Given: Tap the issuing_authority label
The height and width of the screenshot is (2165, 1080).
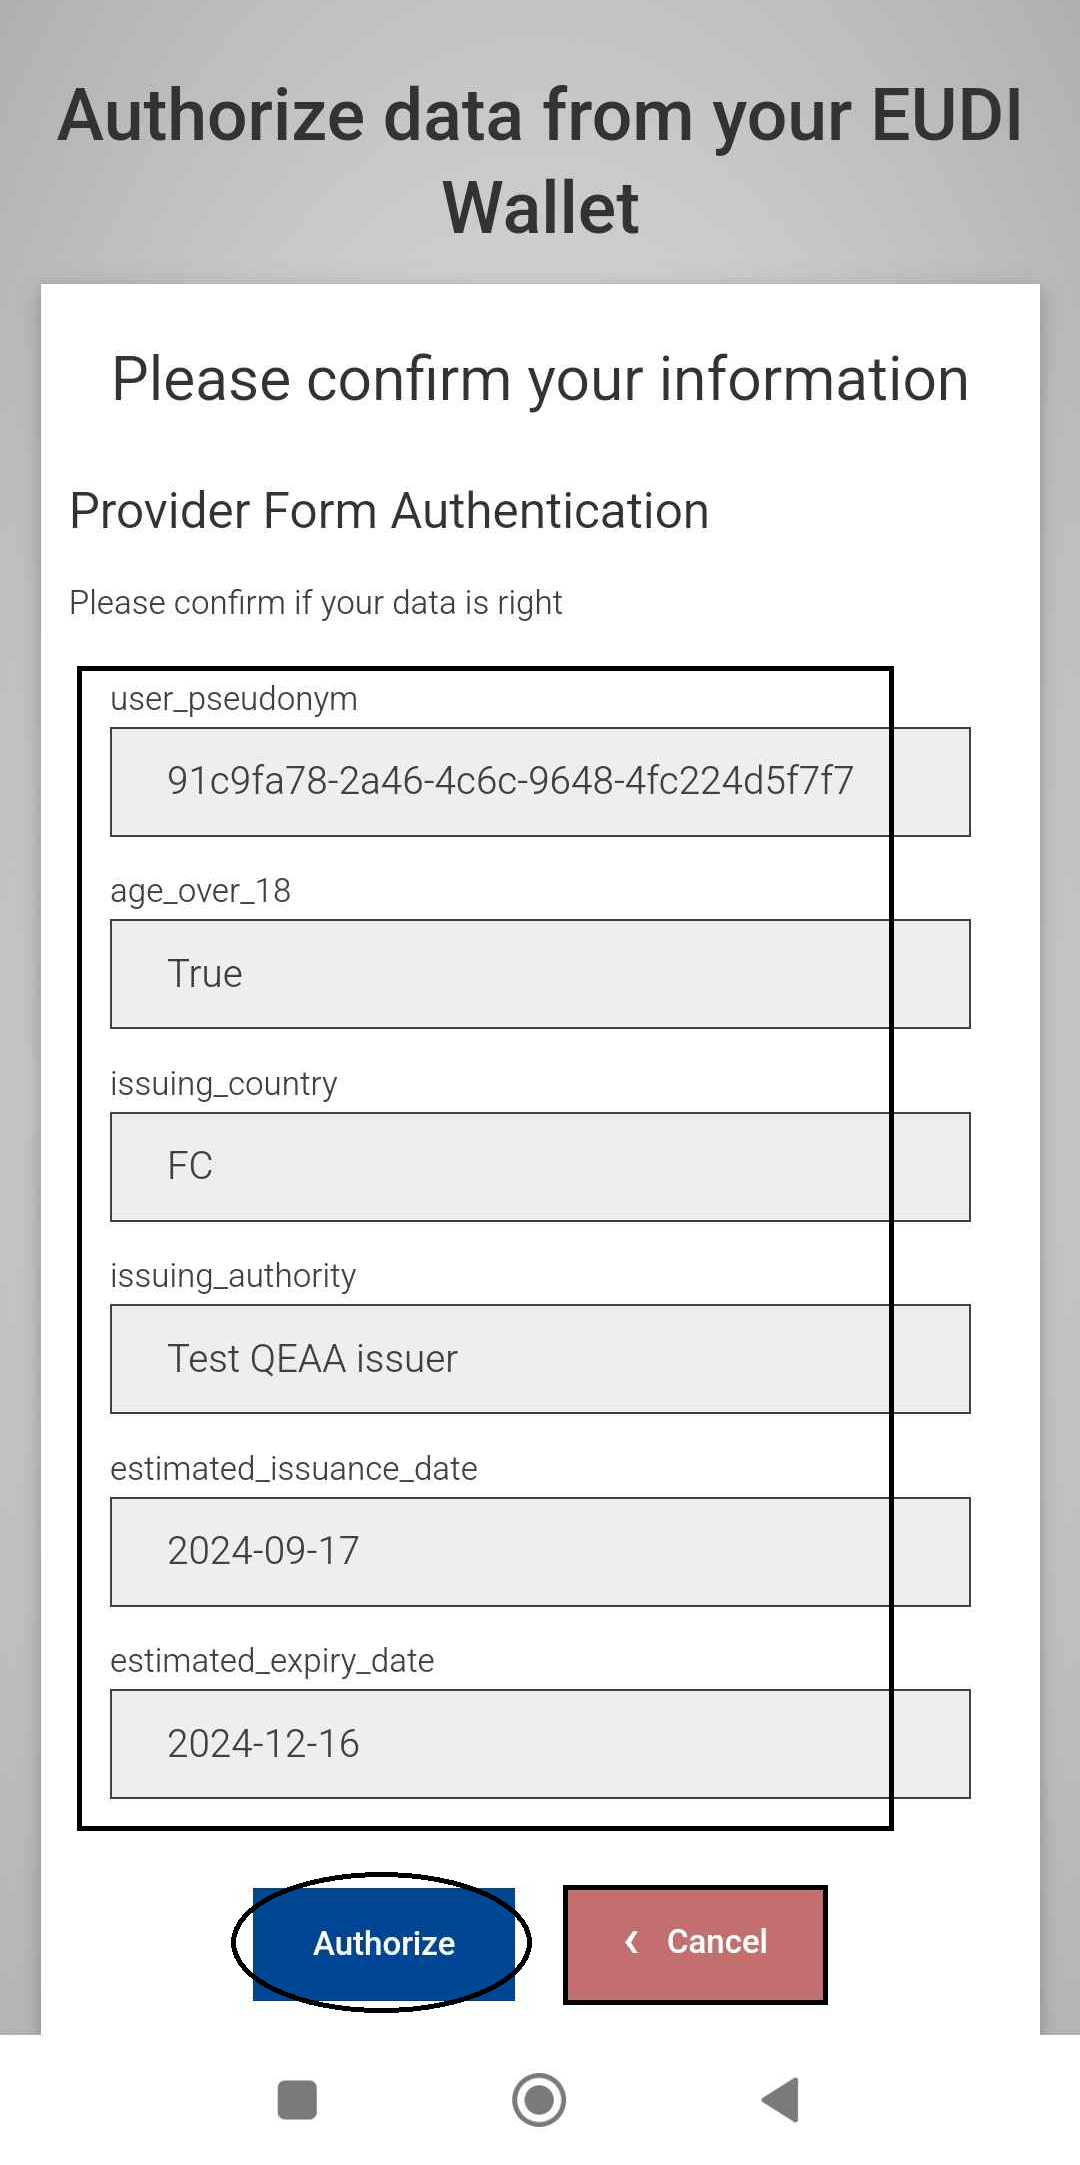Looking at the screenshot, I should coord(233,1276).
